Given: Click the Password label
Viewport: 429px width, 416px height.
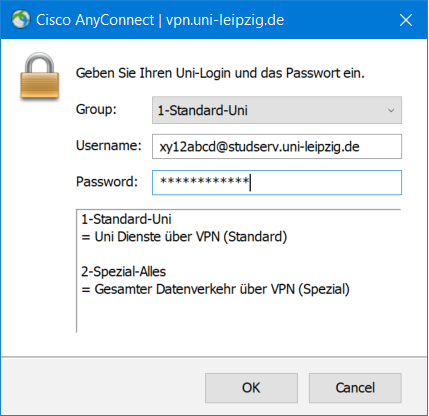Looking at the screenshot, I should [107, 182].
